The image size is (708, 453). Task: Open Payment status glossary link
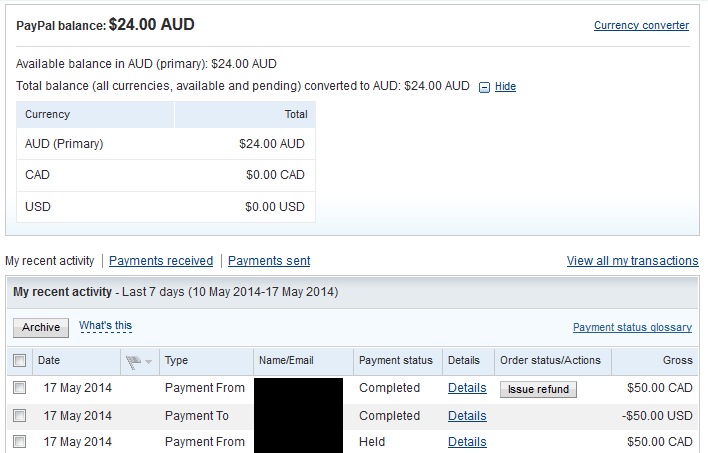[x=632, y=327]
